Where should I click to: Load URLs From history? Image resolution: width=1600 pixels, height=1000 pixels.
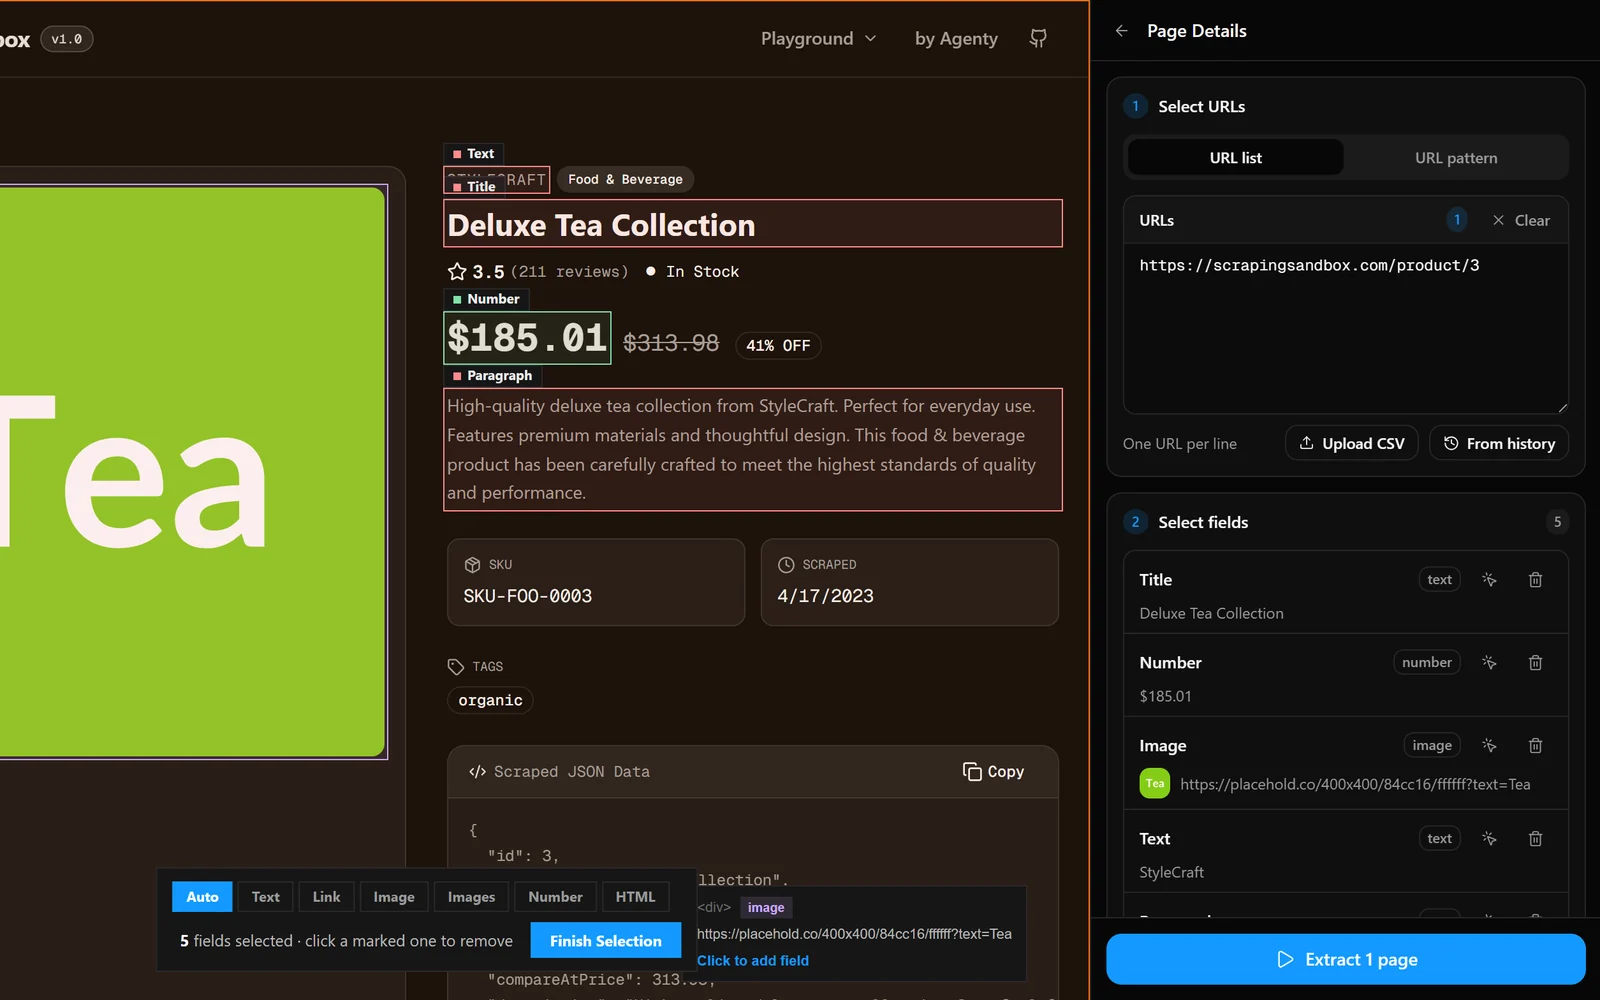pyautogui.click(x=1499, y=443)
